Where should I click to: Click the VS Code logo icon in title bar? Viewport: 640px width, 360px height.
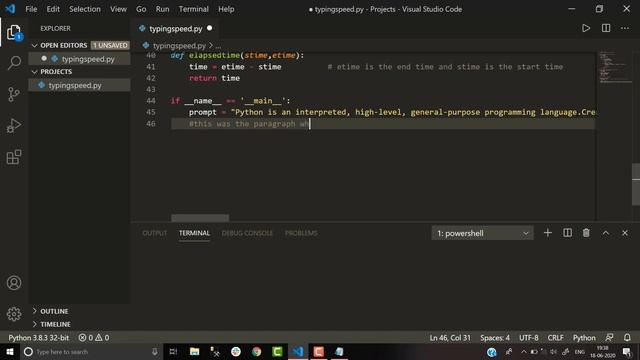click(10, 9)
